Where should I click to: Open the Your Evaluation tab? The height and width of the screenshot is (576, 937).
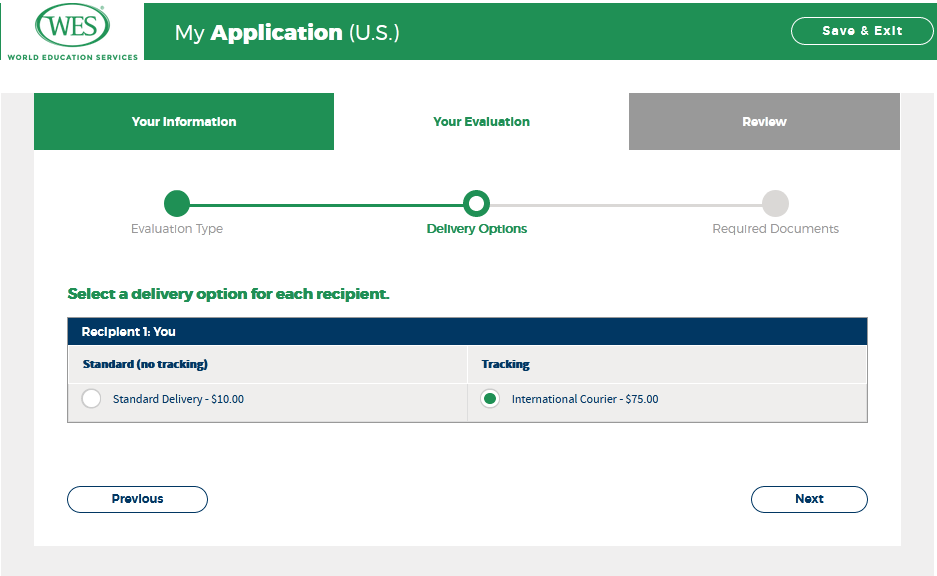point(481,122)
